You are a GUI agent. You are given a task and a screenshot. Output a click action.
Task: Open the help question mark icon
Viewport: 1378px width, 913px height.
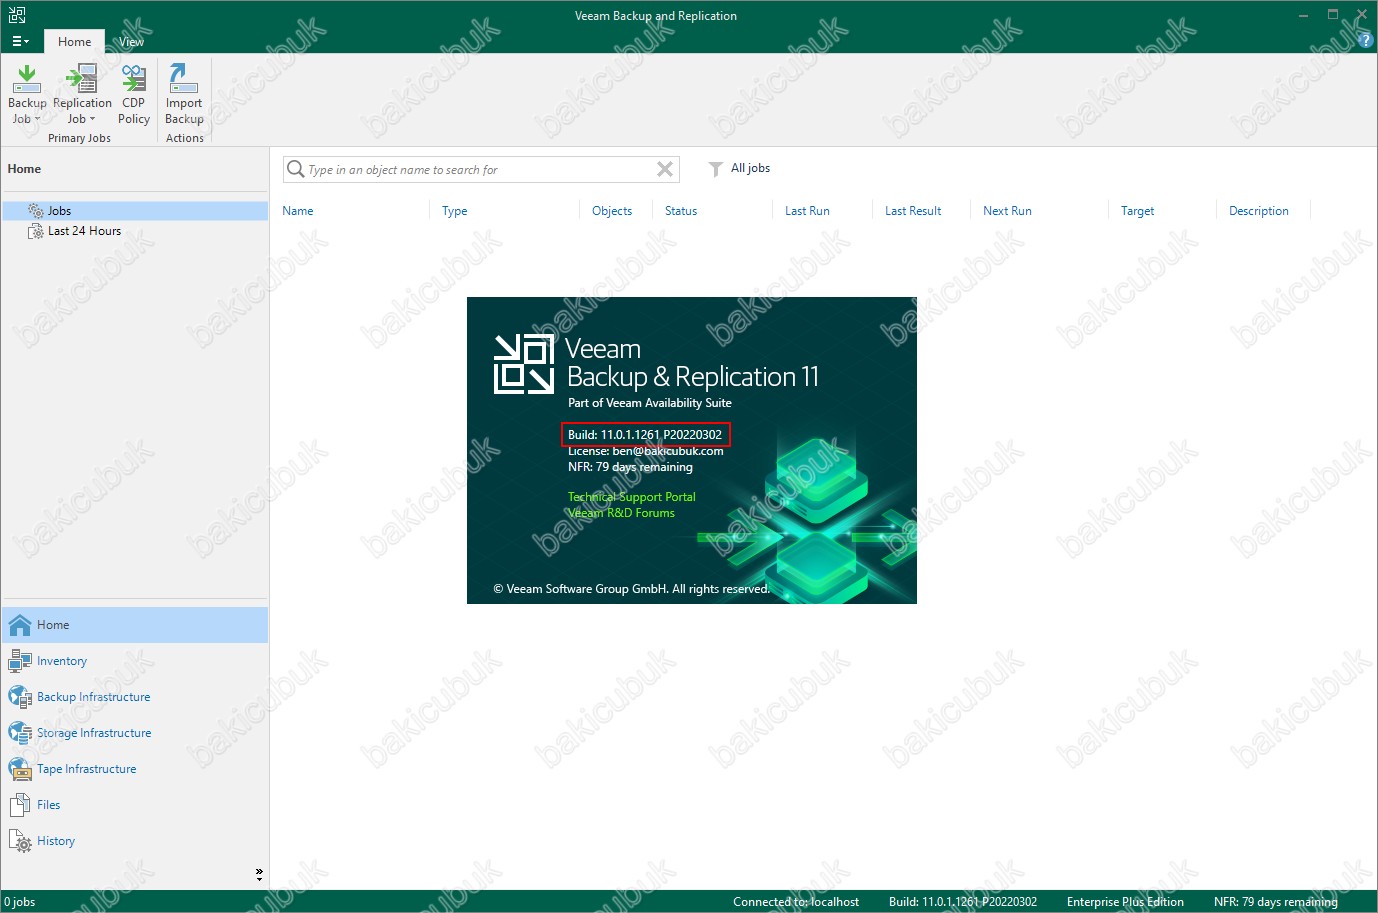(1366, 41)
